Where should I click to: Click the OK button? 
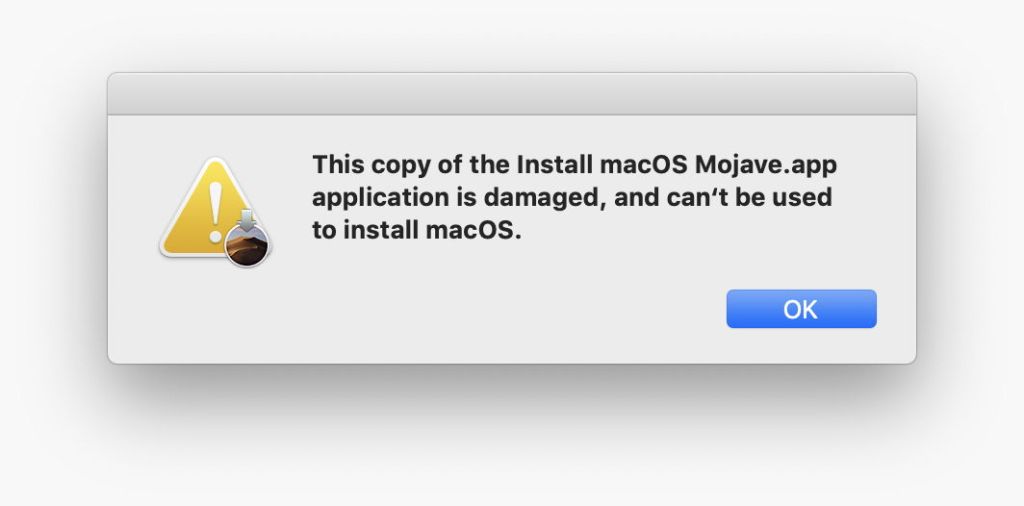801,309
